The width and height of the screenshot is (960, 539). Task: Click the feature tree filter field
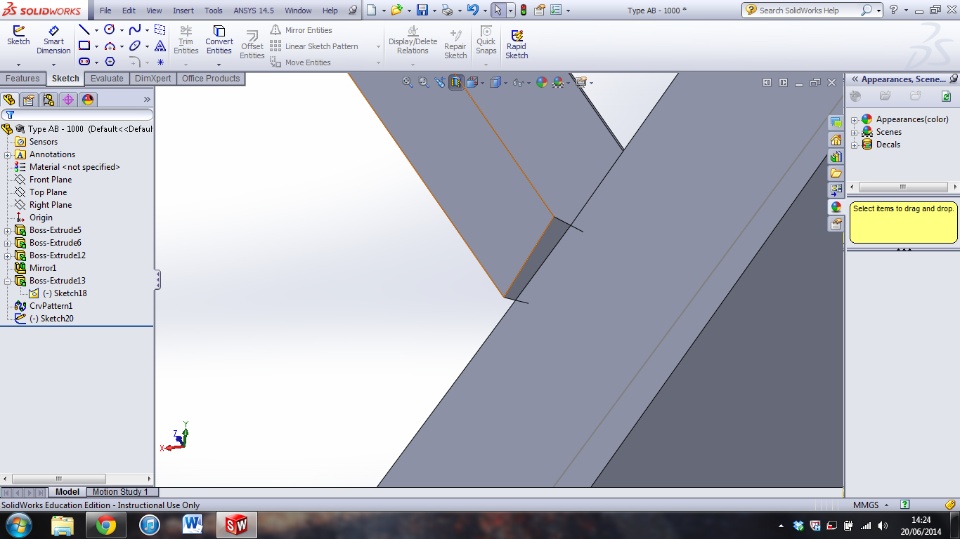click(77, 115)
